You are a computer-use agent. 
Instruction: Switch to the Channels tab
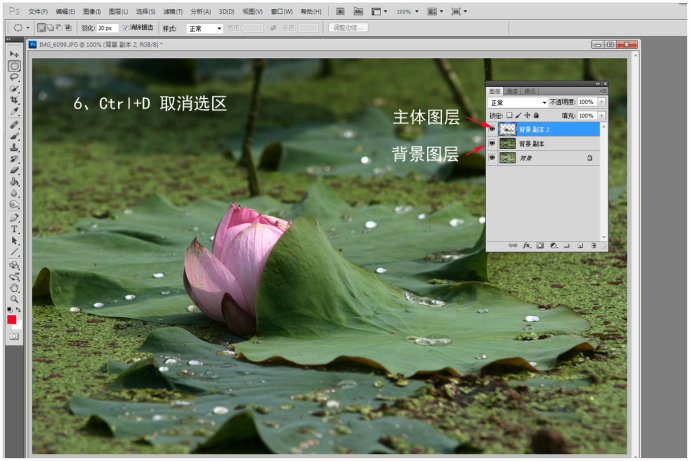[x=512, y=91]
